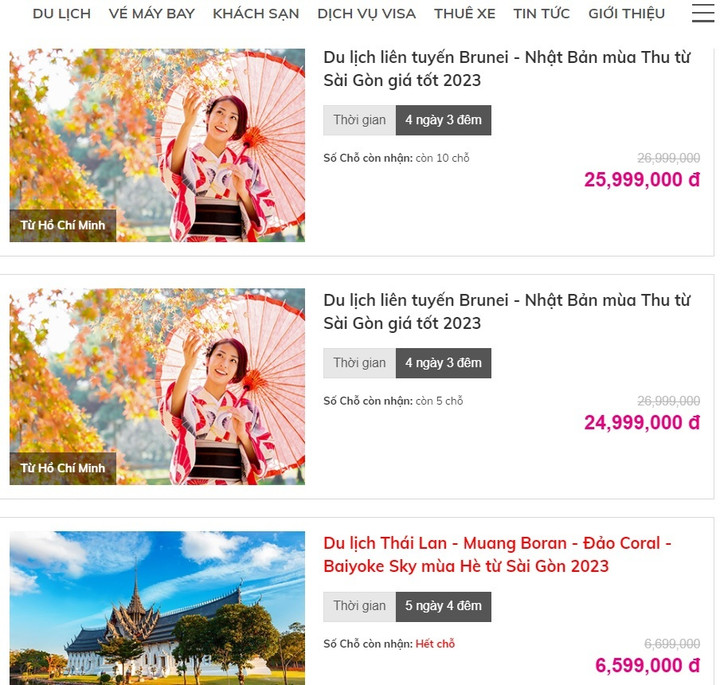This screenshot has height=685, width=720.
Task: Click the 24,999,000 đ price
Action: click(642, 422)
